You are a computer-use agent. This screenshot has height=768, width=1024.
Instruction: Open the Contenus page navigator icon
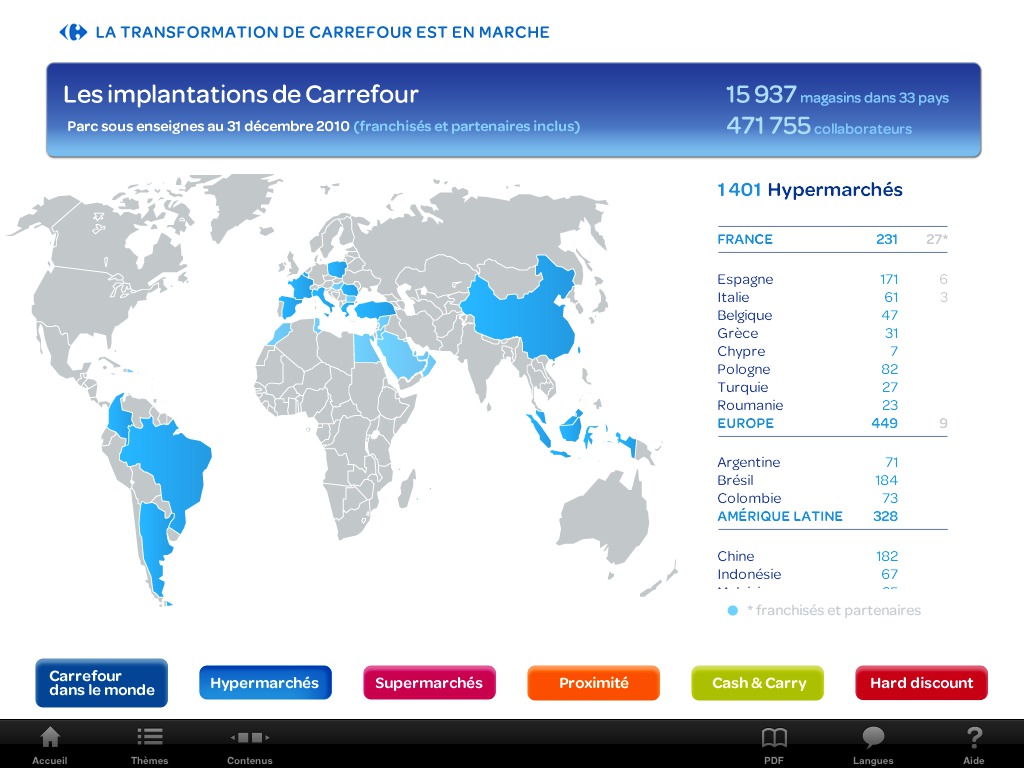249,739
